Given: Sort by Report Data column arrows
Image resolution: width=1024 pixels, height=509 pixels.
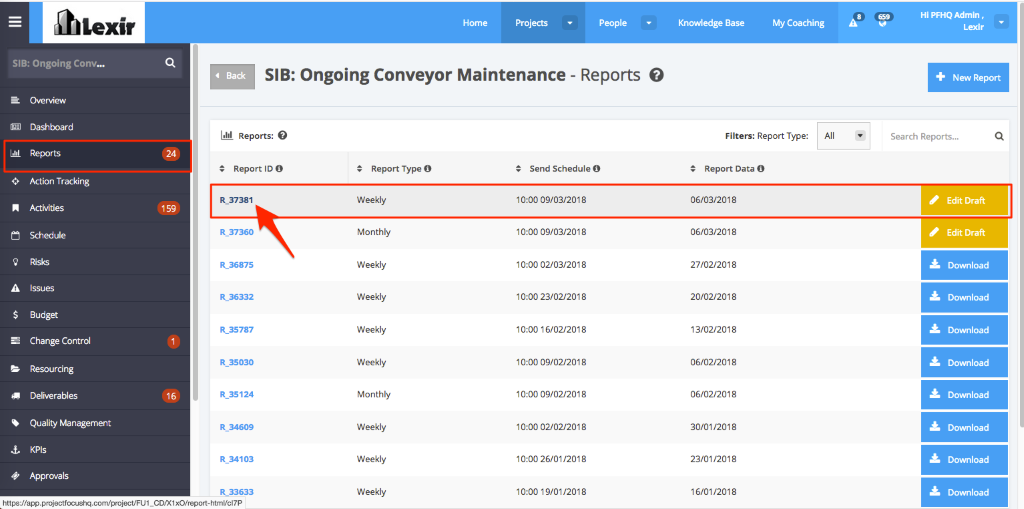Looking at the screenshot, I should [x=693, y=169].
